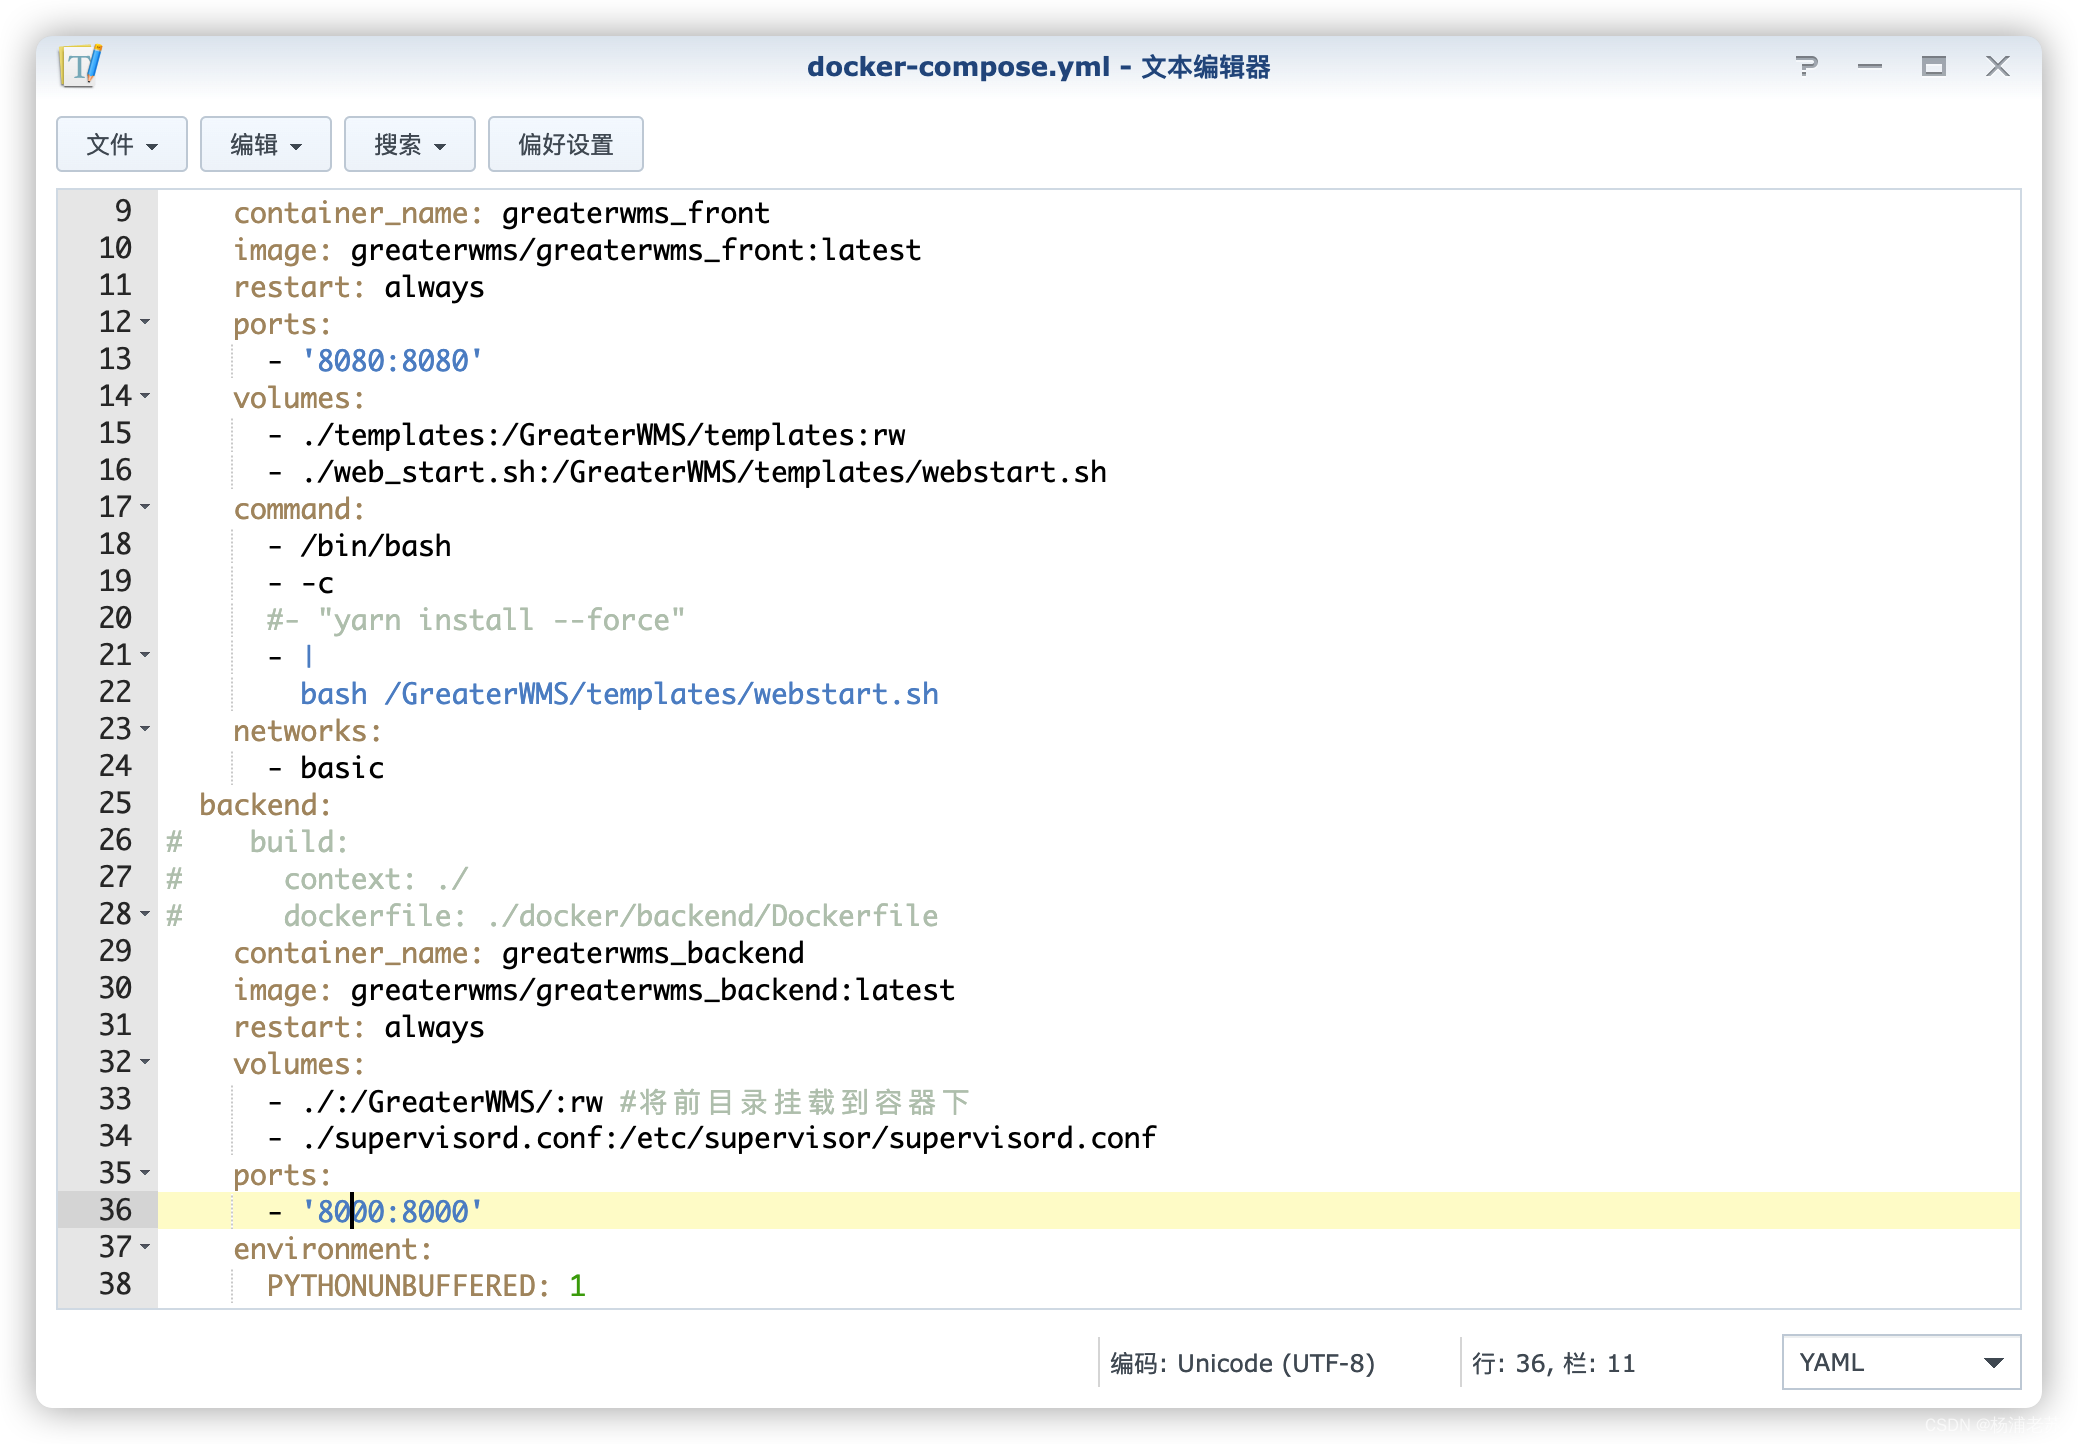Collapse fold arrow at line 23 networks
2078x1444 pixels.
click(146, 729)
